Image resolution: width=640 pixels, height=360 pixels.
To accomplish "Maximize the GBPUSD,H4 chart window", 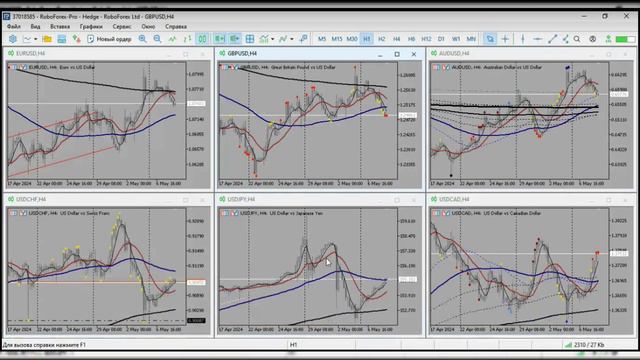I will 397,54.
